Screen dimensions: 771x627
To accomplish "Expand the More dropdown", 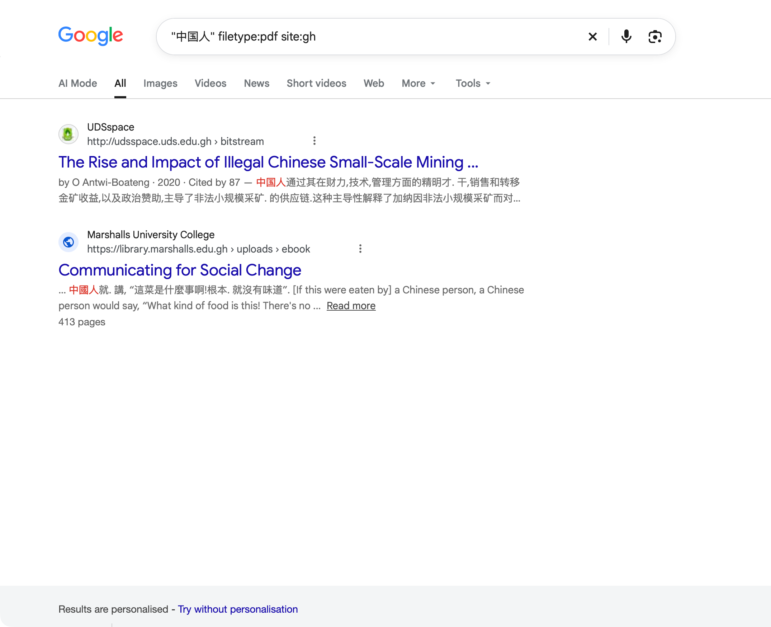I will [x=418, y=83].
